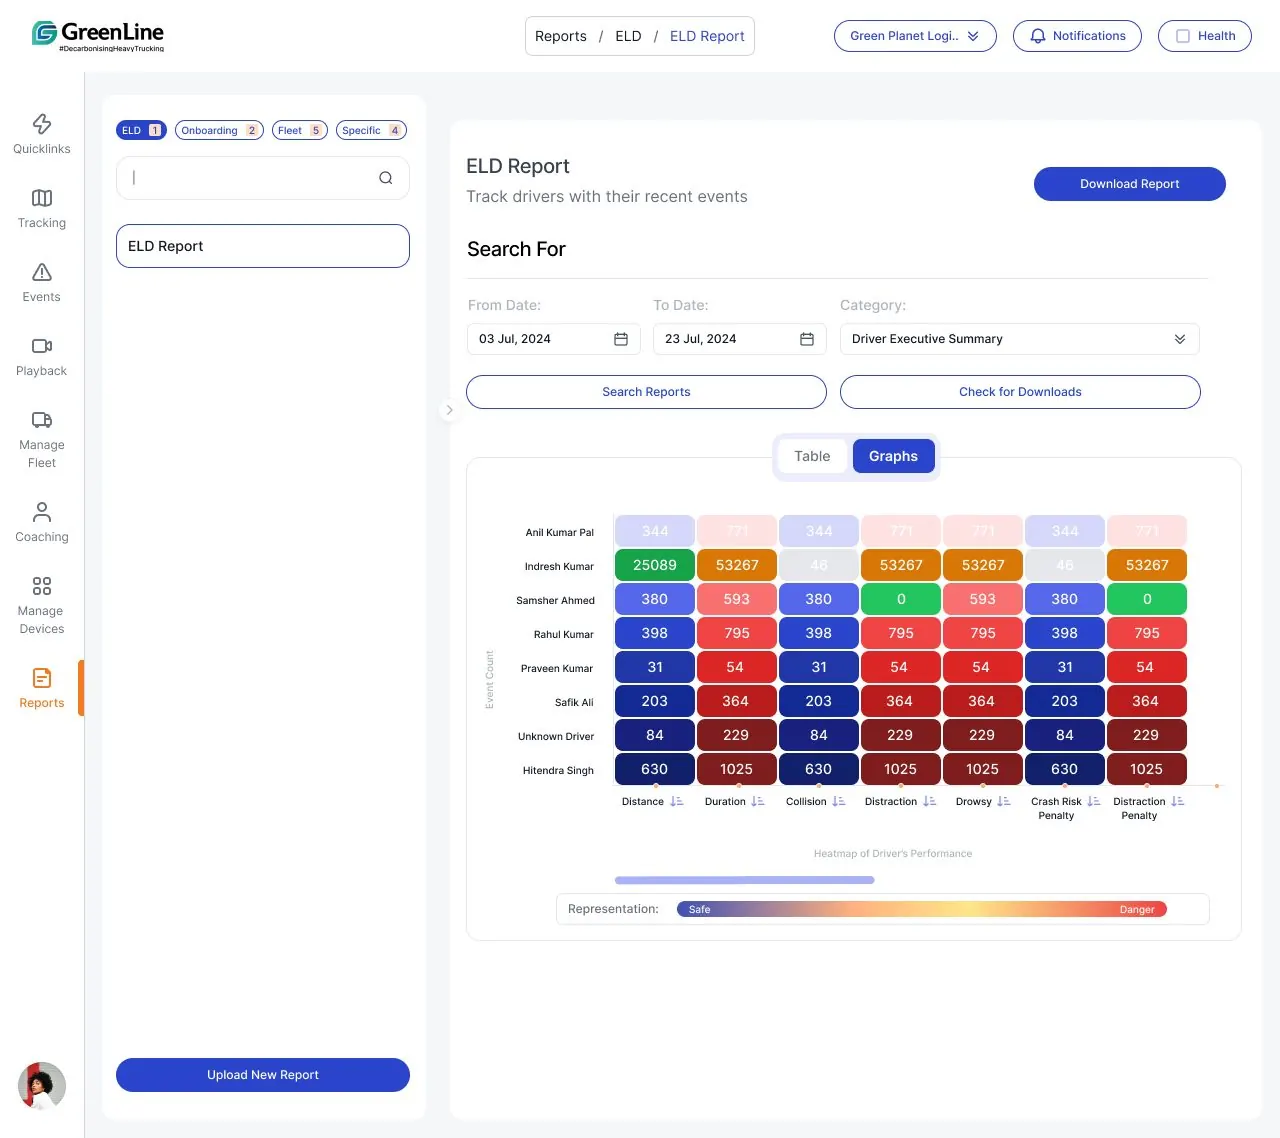The height and width of the screenshot is (1138, 1280).
Task: Click the From Date field 03 Jul, 2024
Action: [x=553, y=339]
